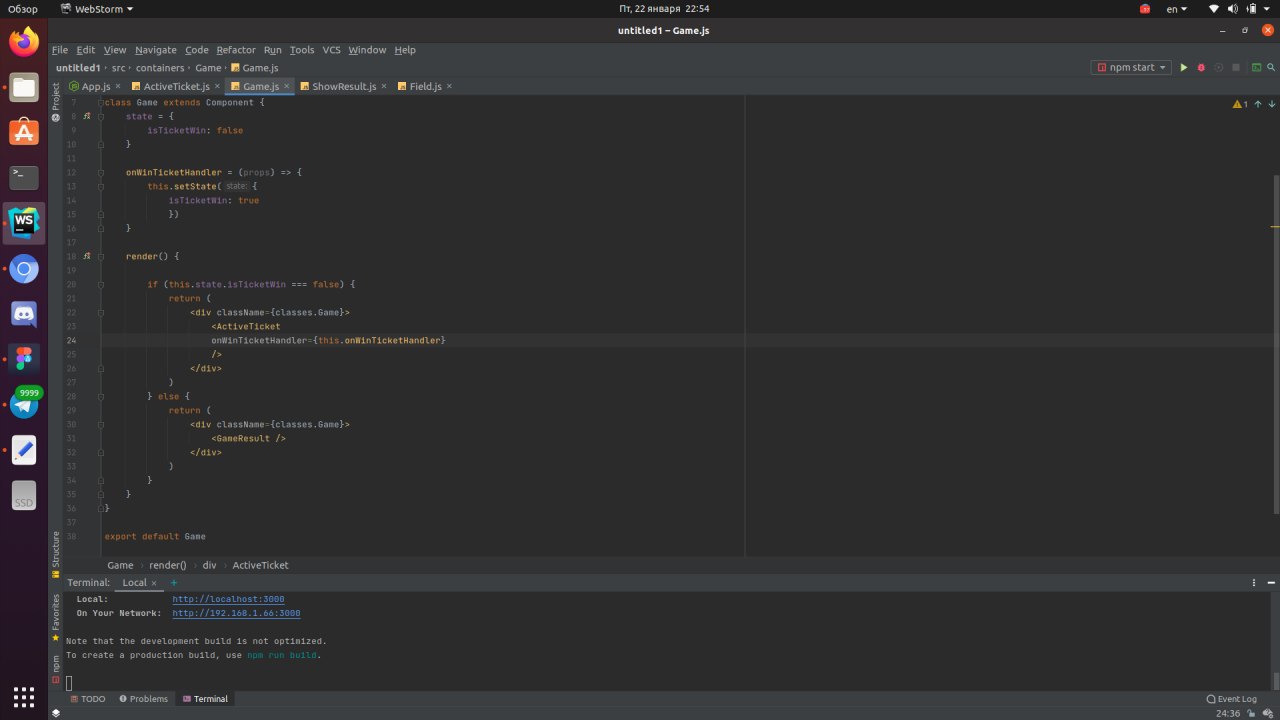
Task: Open the en keyboard layout dropdown
Action: point(1177,9)
